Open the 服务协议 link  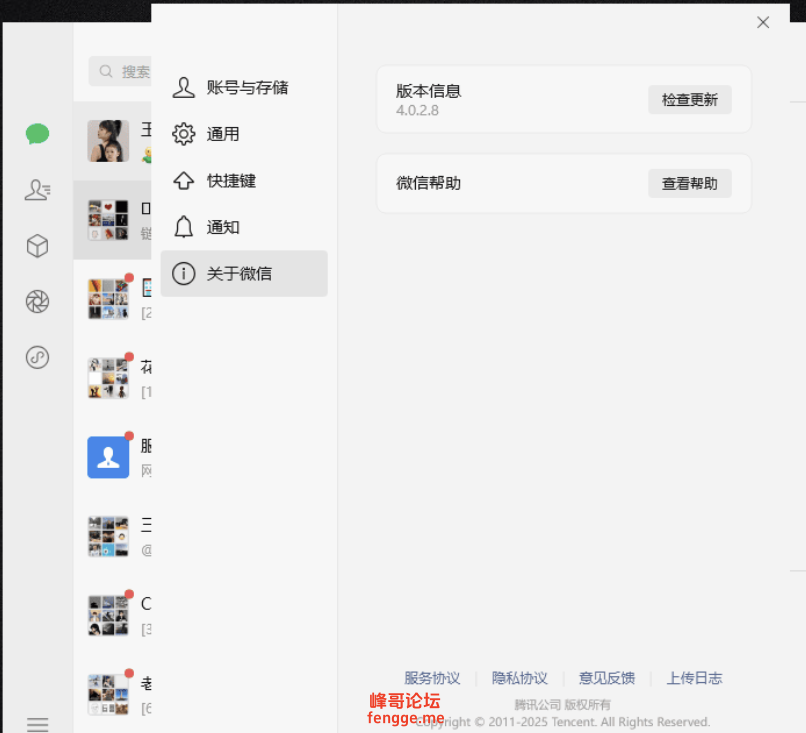(x=432, y=679)
